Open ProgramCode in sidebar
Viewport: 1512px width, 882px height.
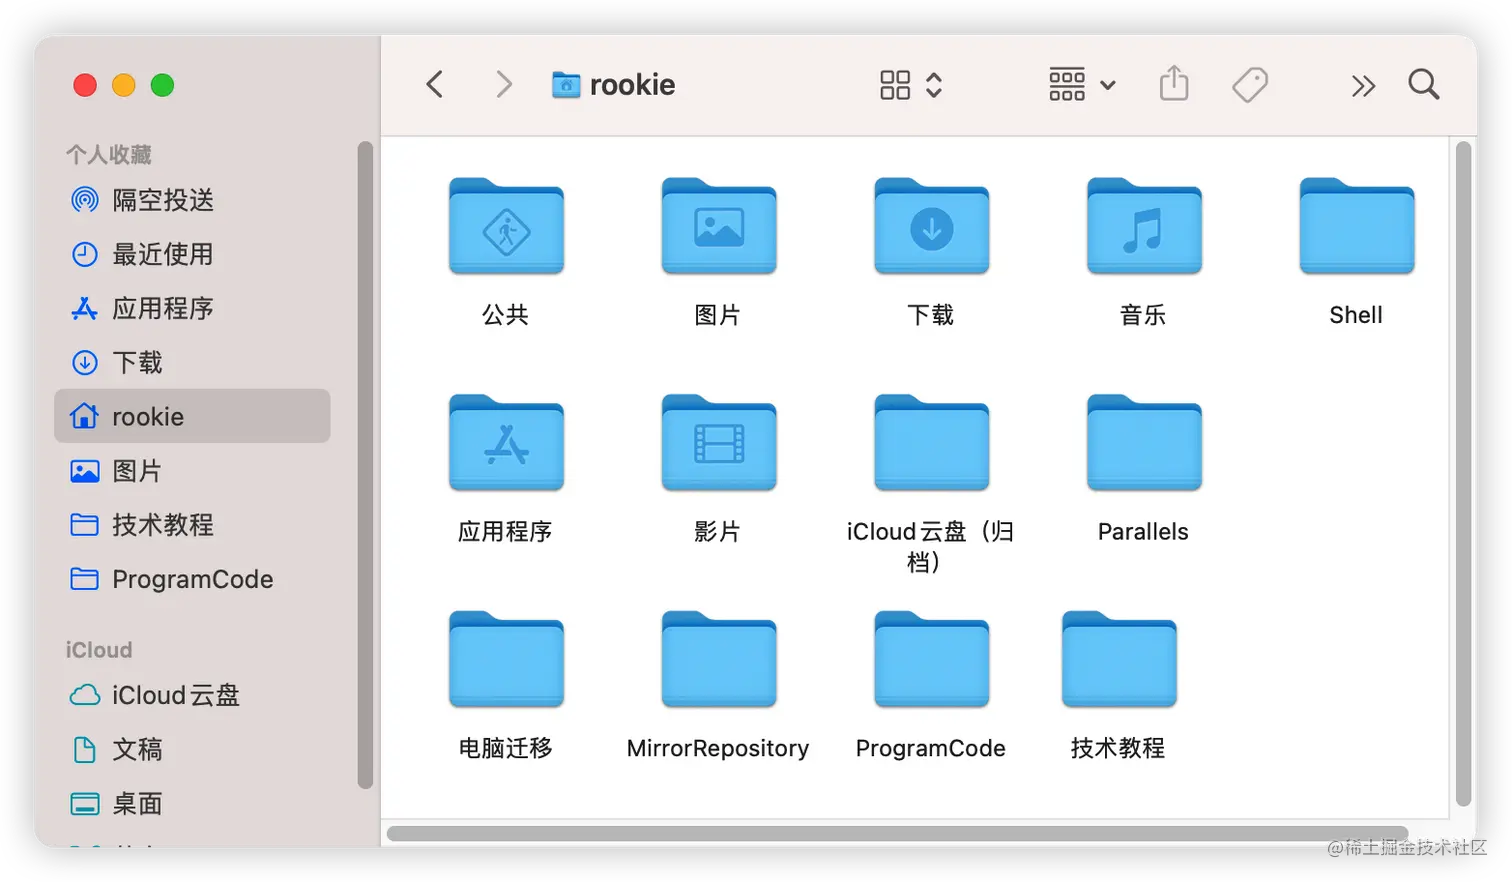click(x=192, y=578)
